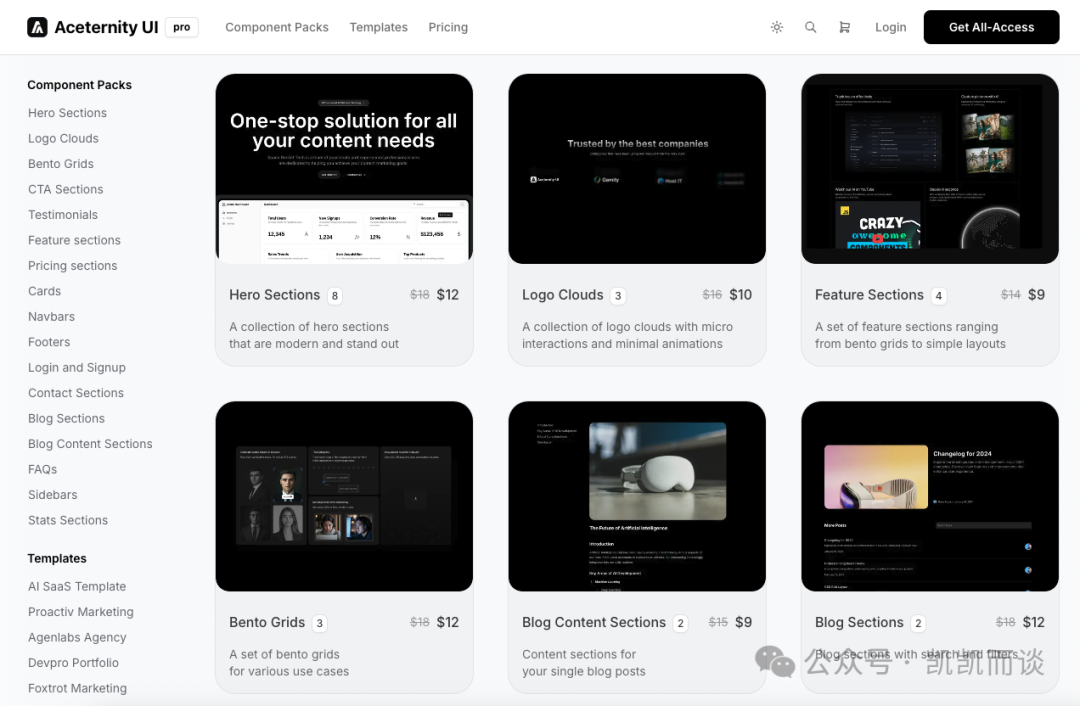The image size is (1080, 706).
Task: Open Devpro Portfolio template link
Action: coord(73,663)
